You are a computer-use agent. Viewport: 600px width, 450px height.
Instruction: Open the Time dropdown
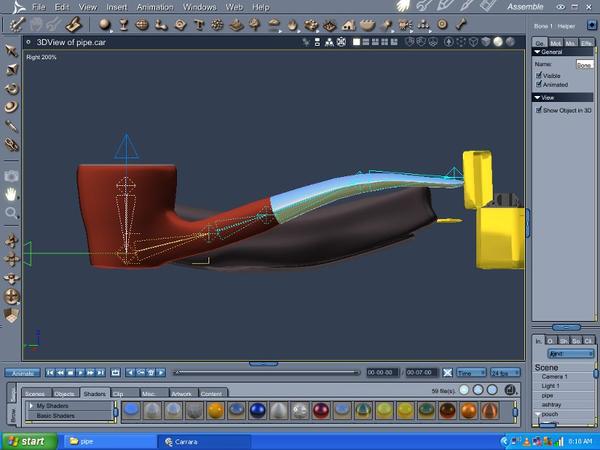pos(471,372)
